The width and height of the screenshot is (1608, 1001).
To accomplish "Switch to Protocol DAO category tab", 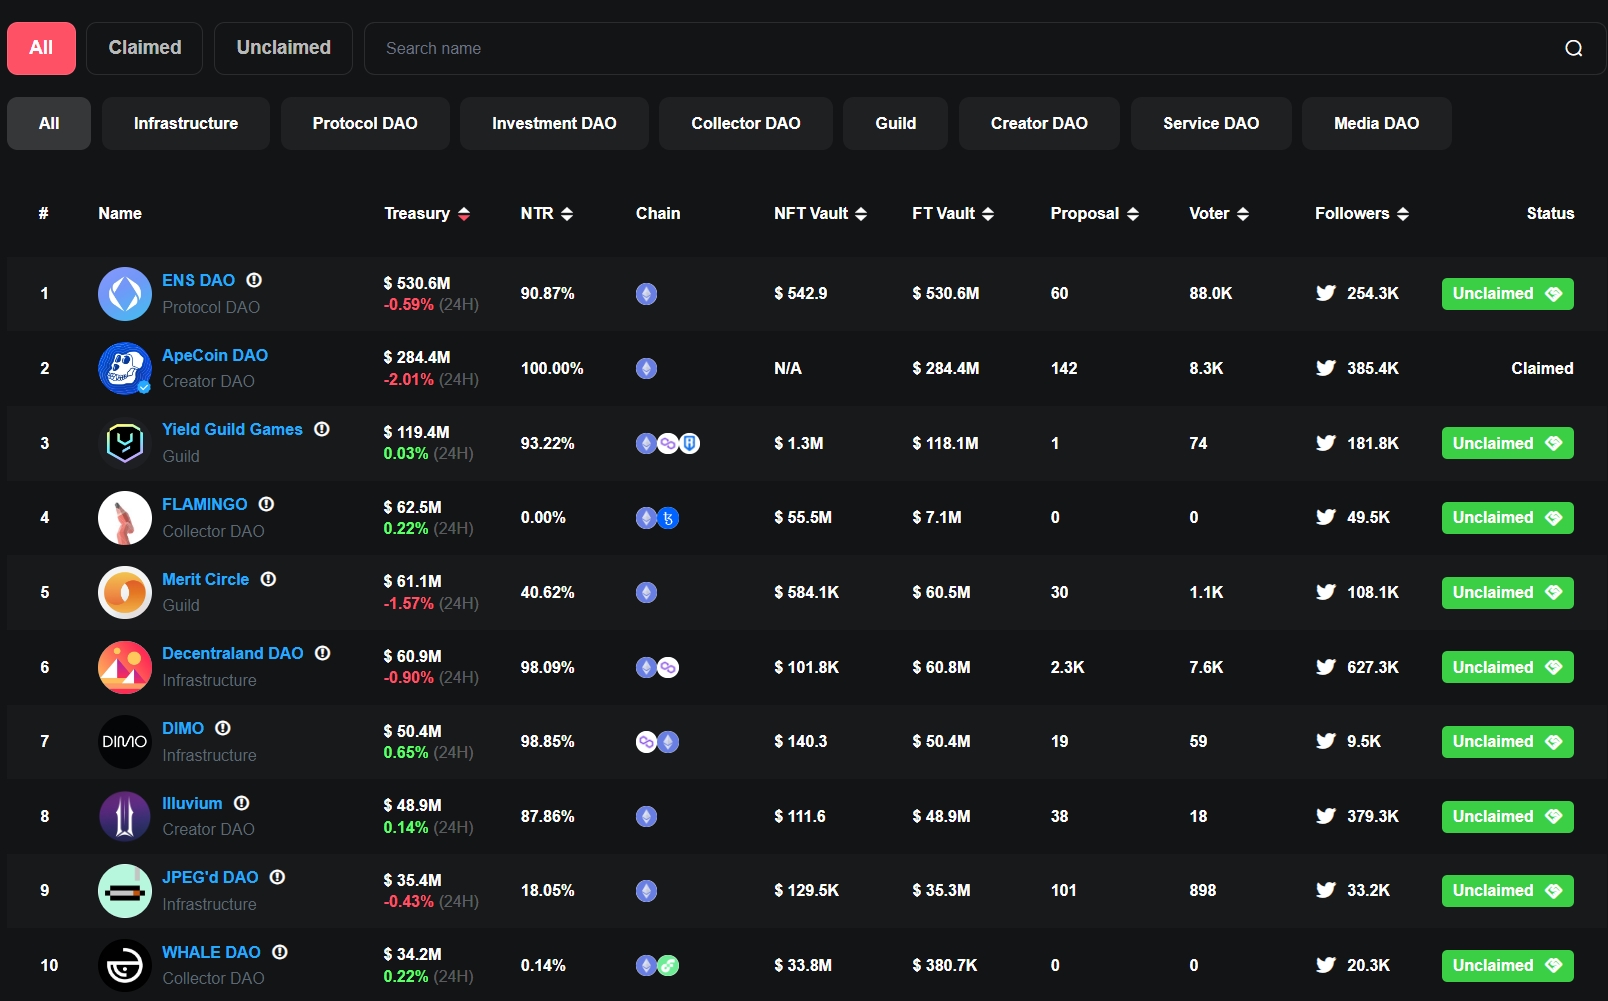I will pyautogui.click(x=365, y=124).
